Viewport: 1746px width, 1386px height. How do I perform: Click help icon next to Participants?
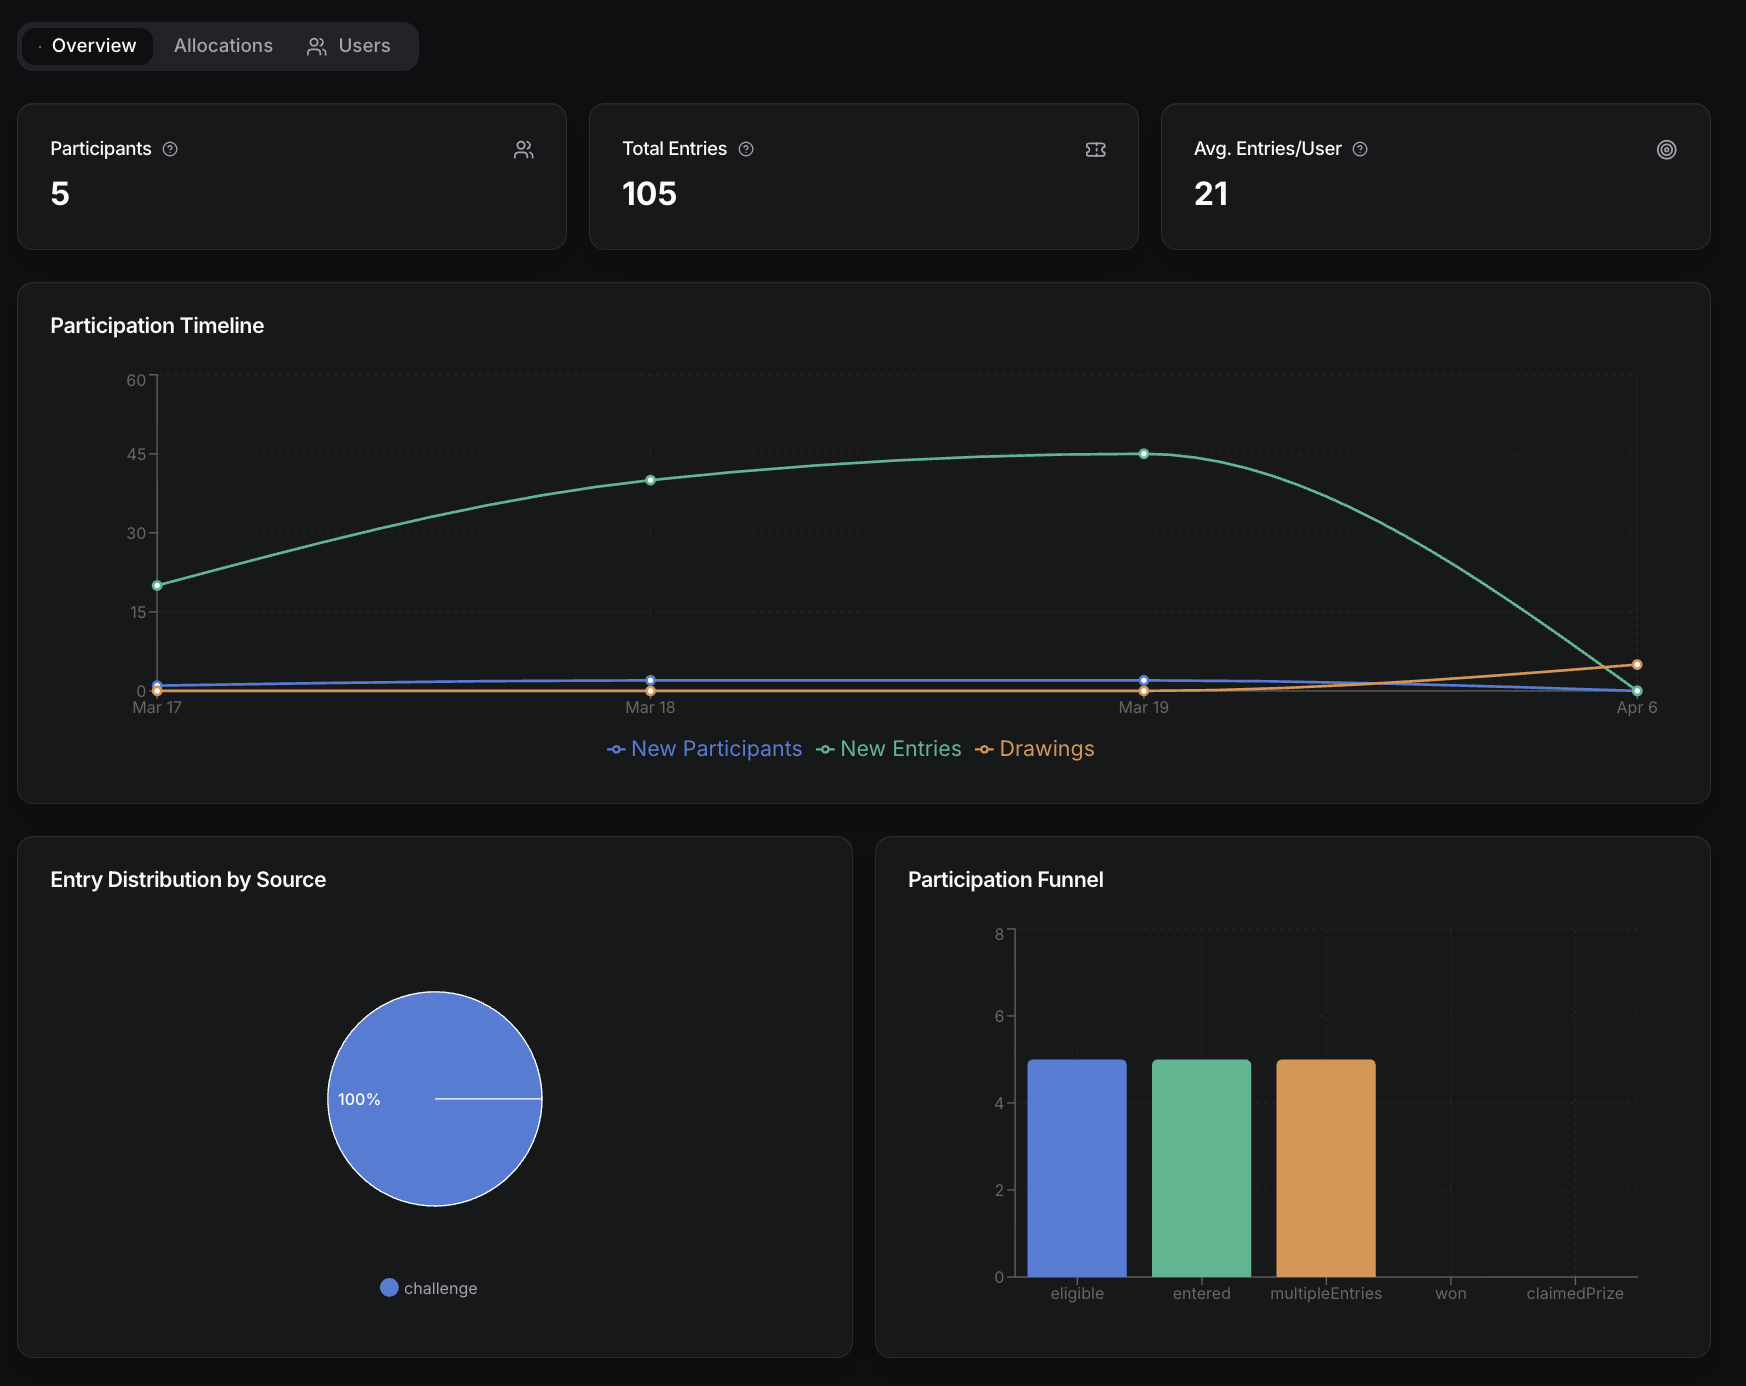[x=170, y=149]
